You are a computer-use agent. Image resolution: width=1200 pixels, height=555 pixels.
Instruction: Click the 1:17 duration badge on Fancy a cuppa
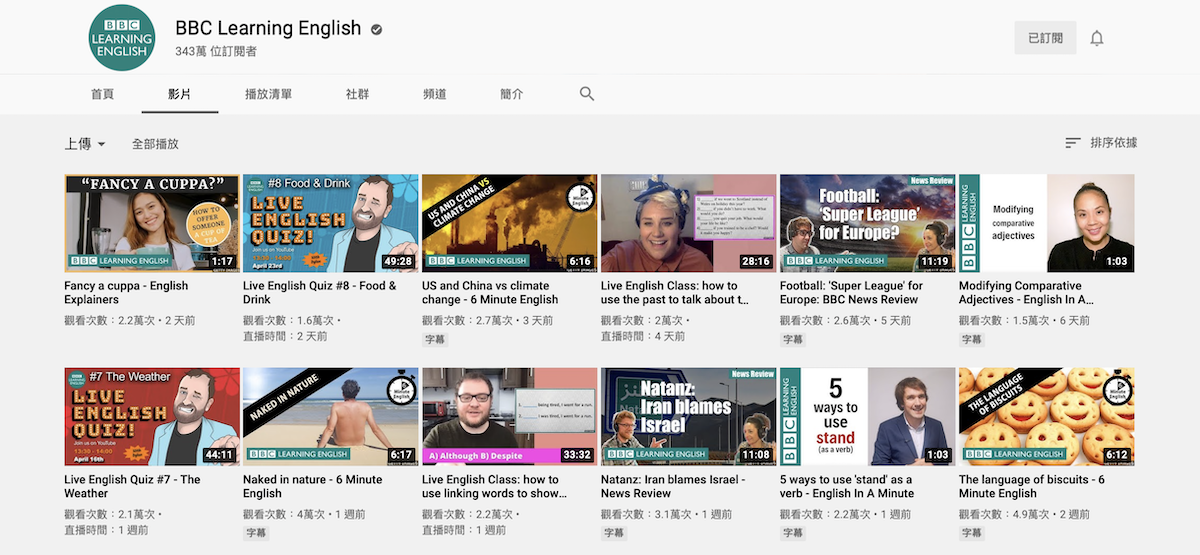point(223,261)
